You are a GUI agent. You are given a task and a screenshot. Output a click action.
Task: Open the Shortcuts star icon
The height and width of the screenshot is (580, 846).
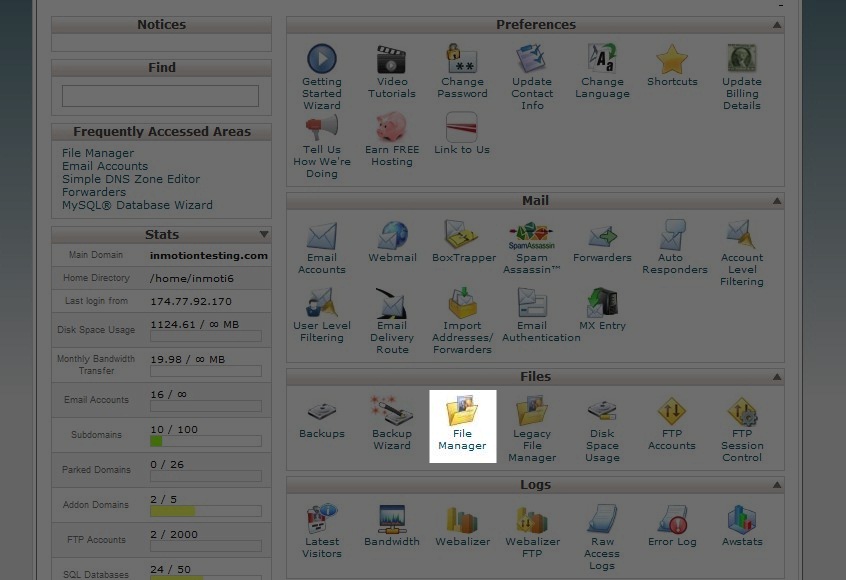tap(672, 59)
